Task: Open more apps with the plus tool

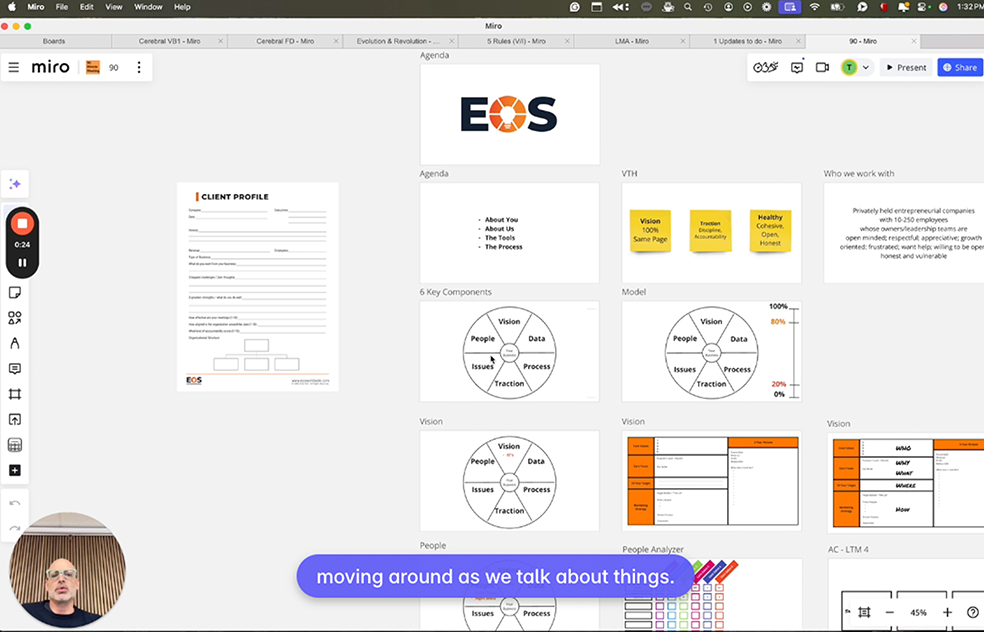Action: [x=15, y=471]
